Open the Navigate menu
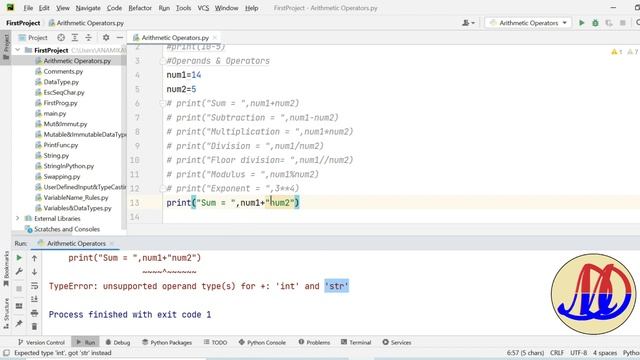 click(x=88, y=8)
